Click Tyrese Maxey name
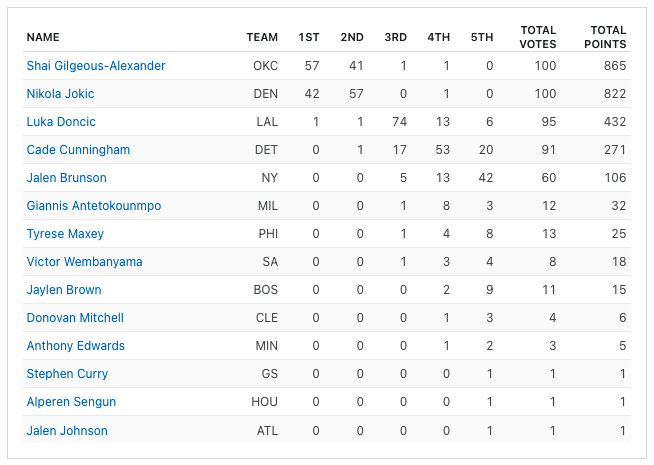Viewport: 654px width, 465px height. (65, 234)
